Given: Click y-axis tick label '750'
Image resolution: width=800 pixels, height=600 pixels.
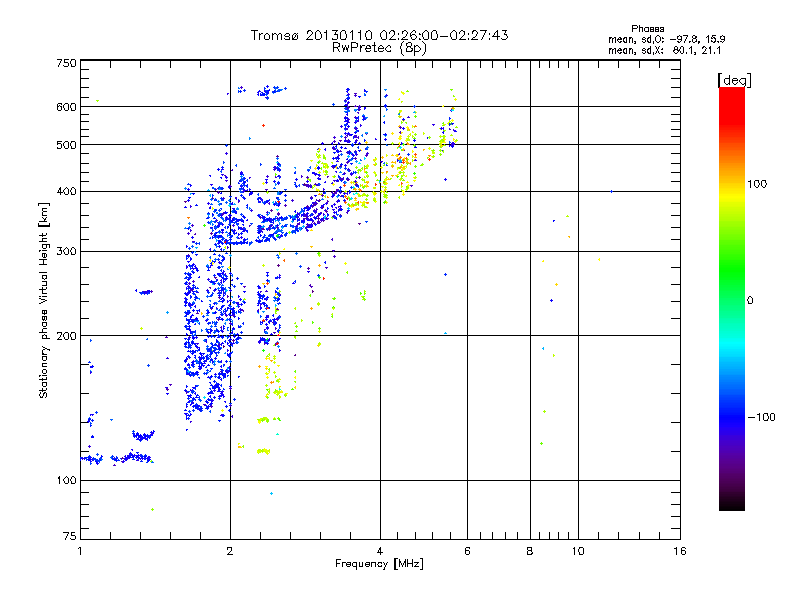Looking at the screenshot, I should (x=66, y=63).
